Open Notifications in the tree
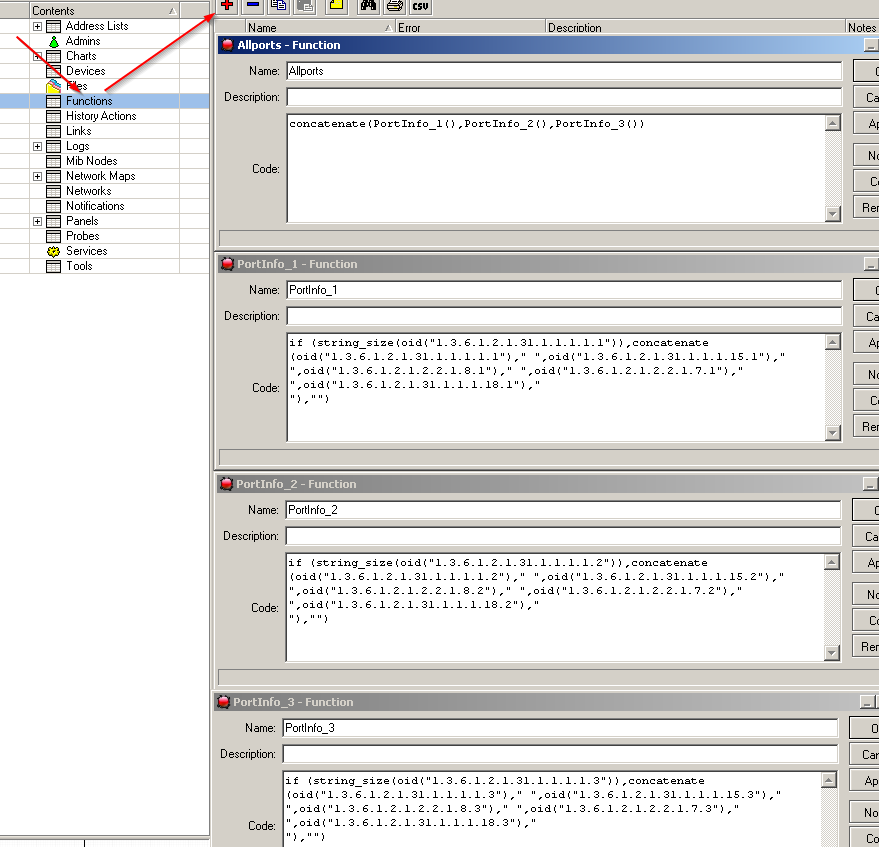 tap(95, 206)
